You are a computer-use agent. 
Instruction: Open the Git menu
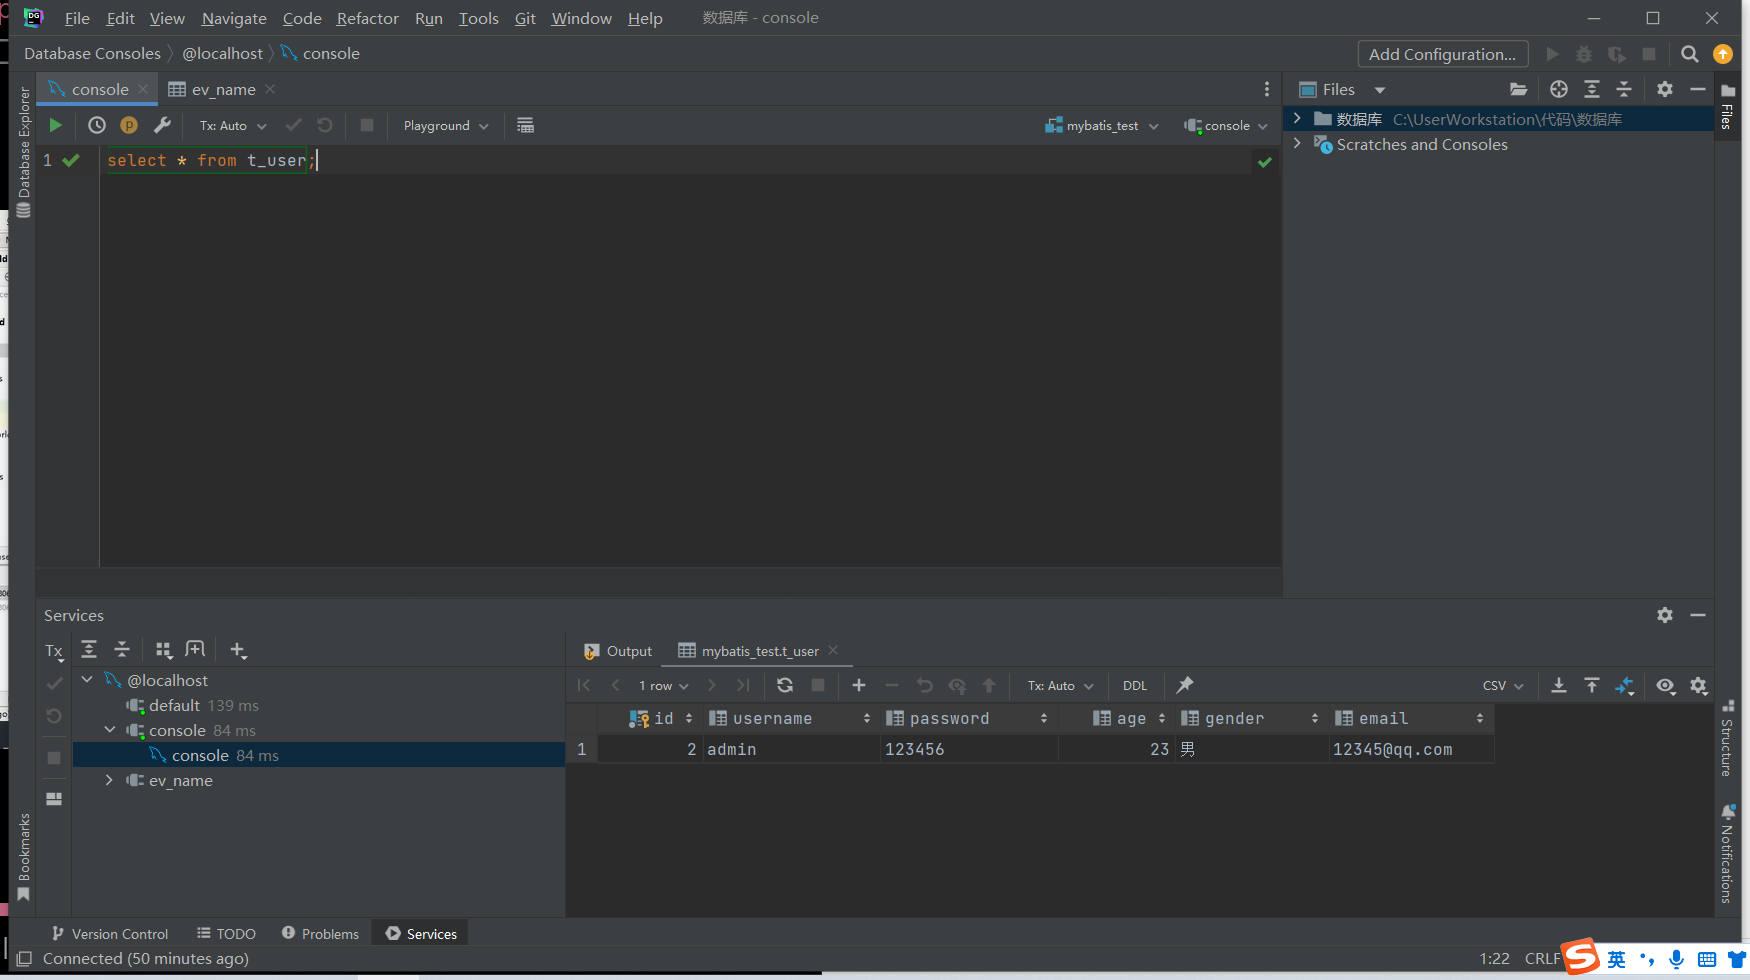(525, 18)
